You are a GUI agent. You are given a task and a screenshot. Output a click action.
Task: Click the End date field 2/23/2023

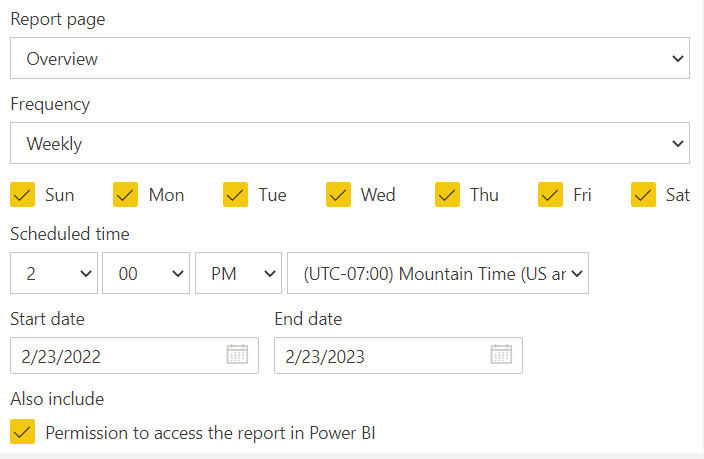coord(398,356)
